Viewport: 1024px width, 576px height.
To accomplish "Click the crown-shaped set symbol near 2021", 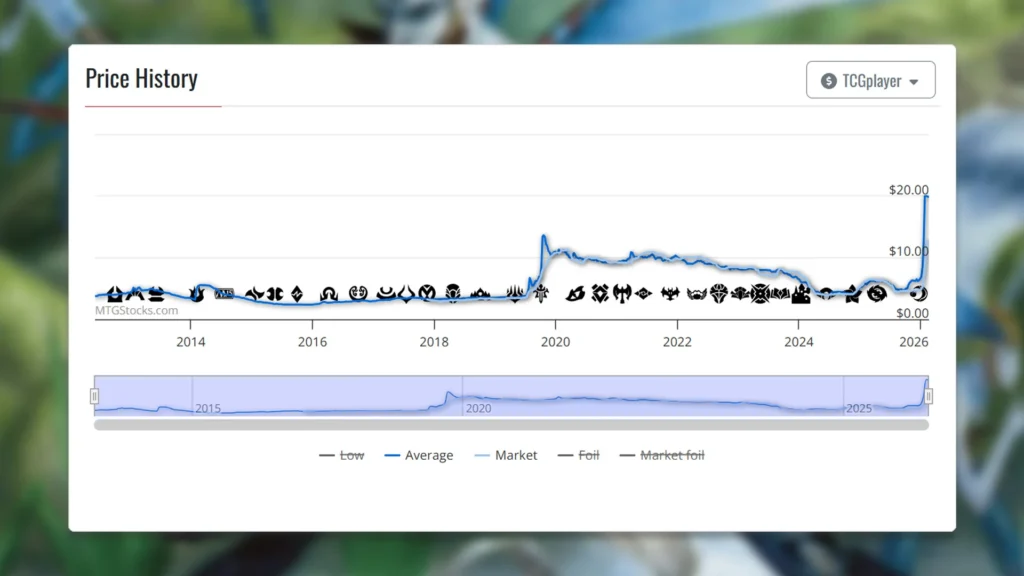I will [719, 293].
